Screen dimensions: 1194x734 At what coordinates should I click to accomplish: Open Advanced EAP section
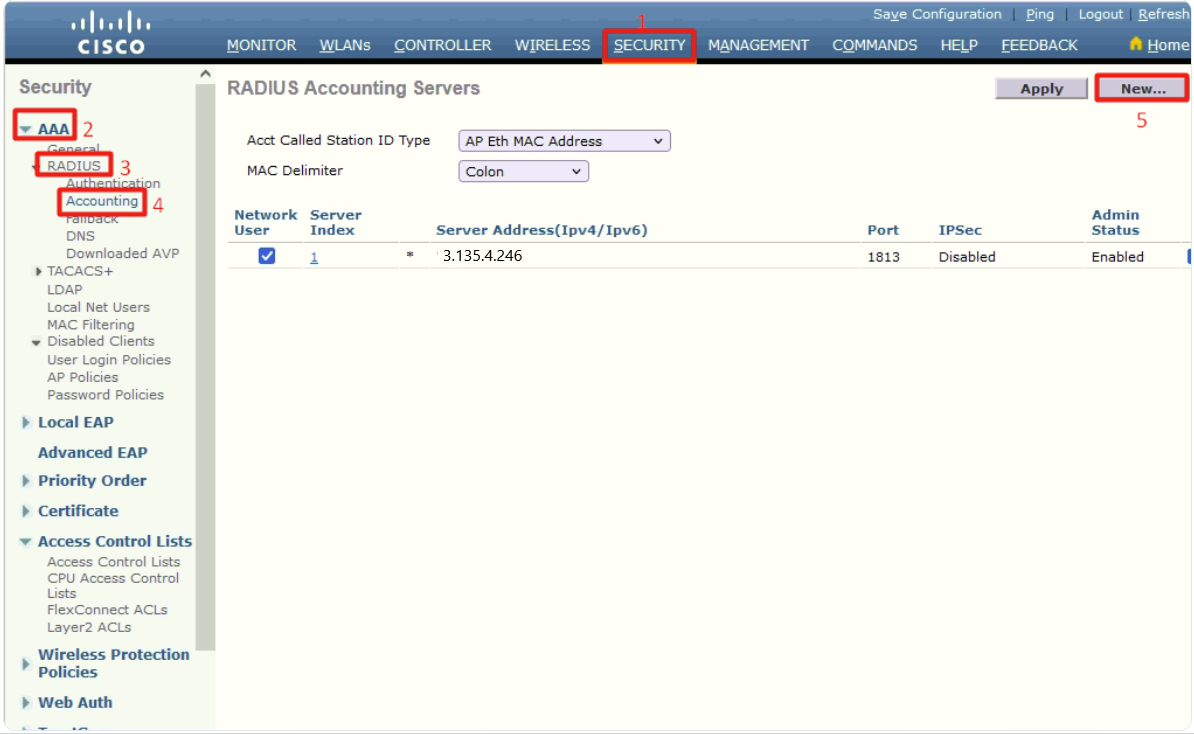93,452
